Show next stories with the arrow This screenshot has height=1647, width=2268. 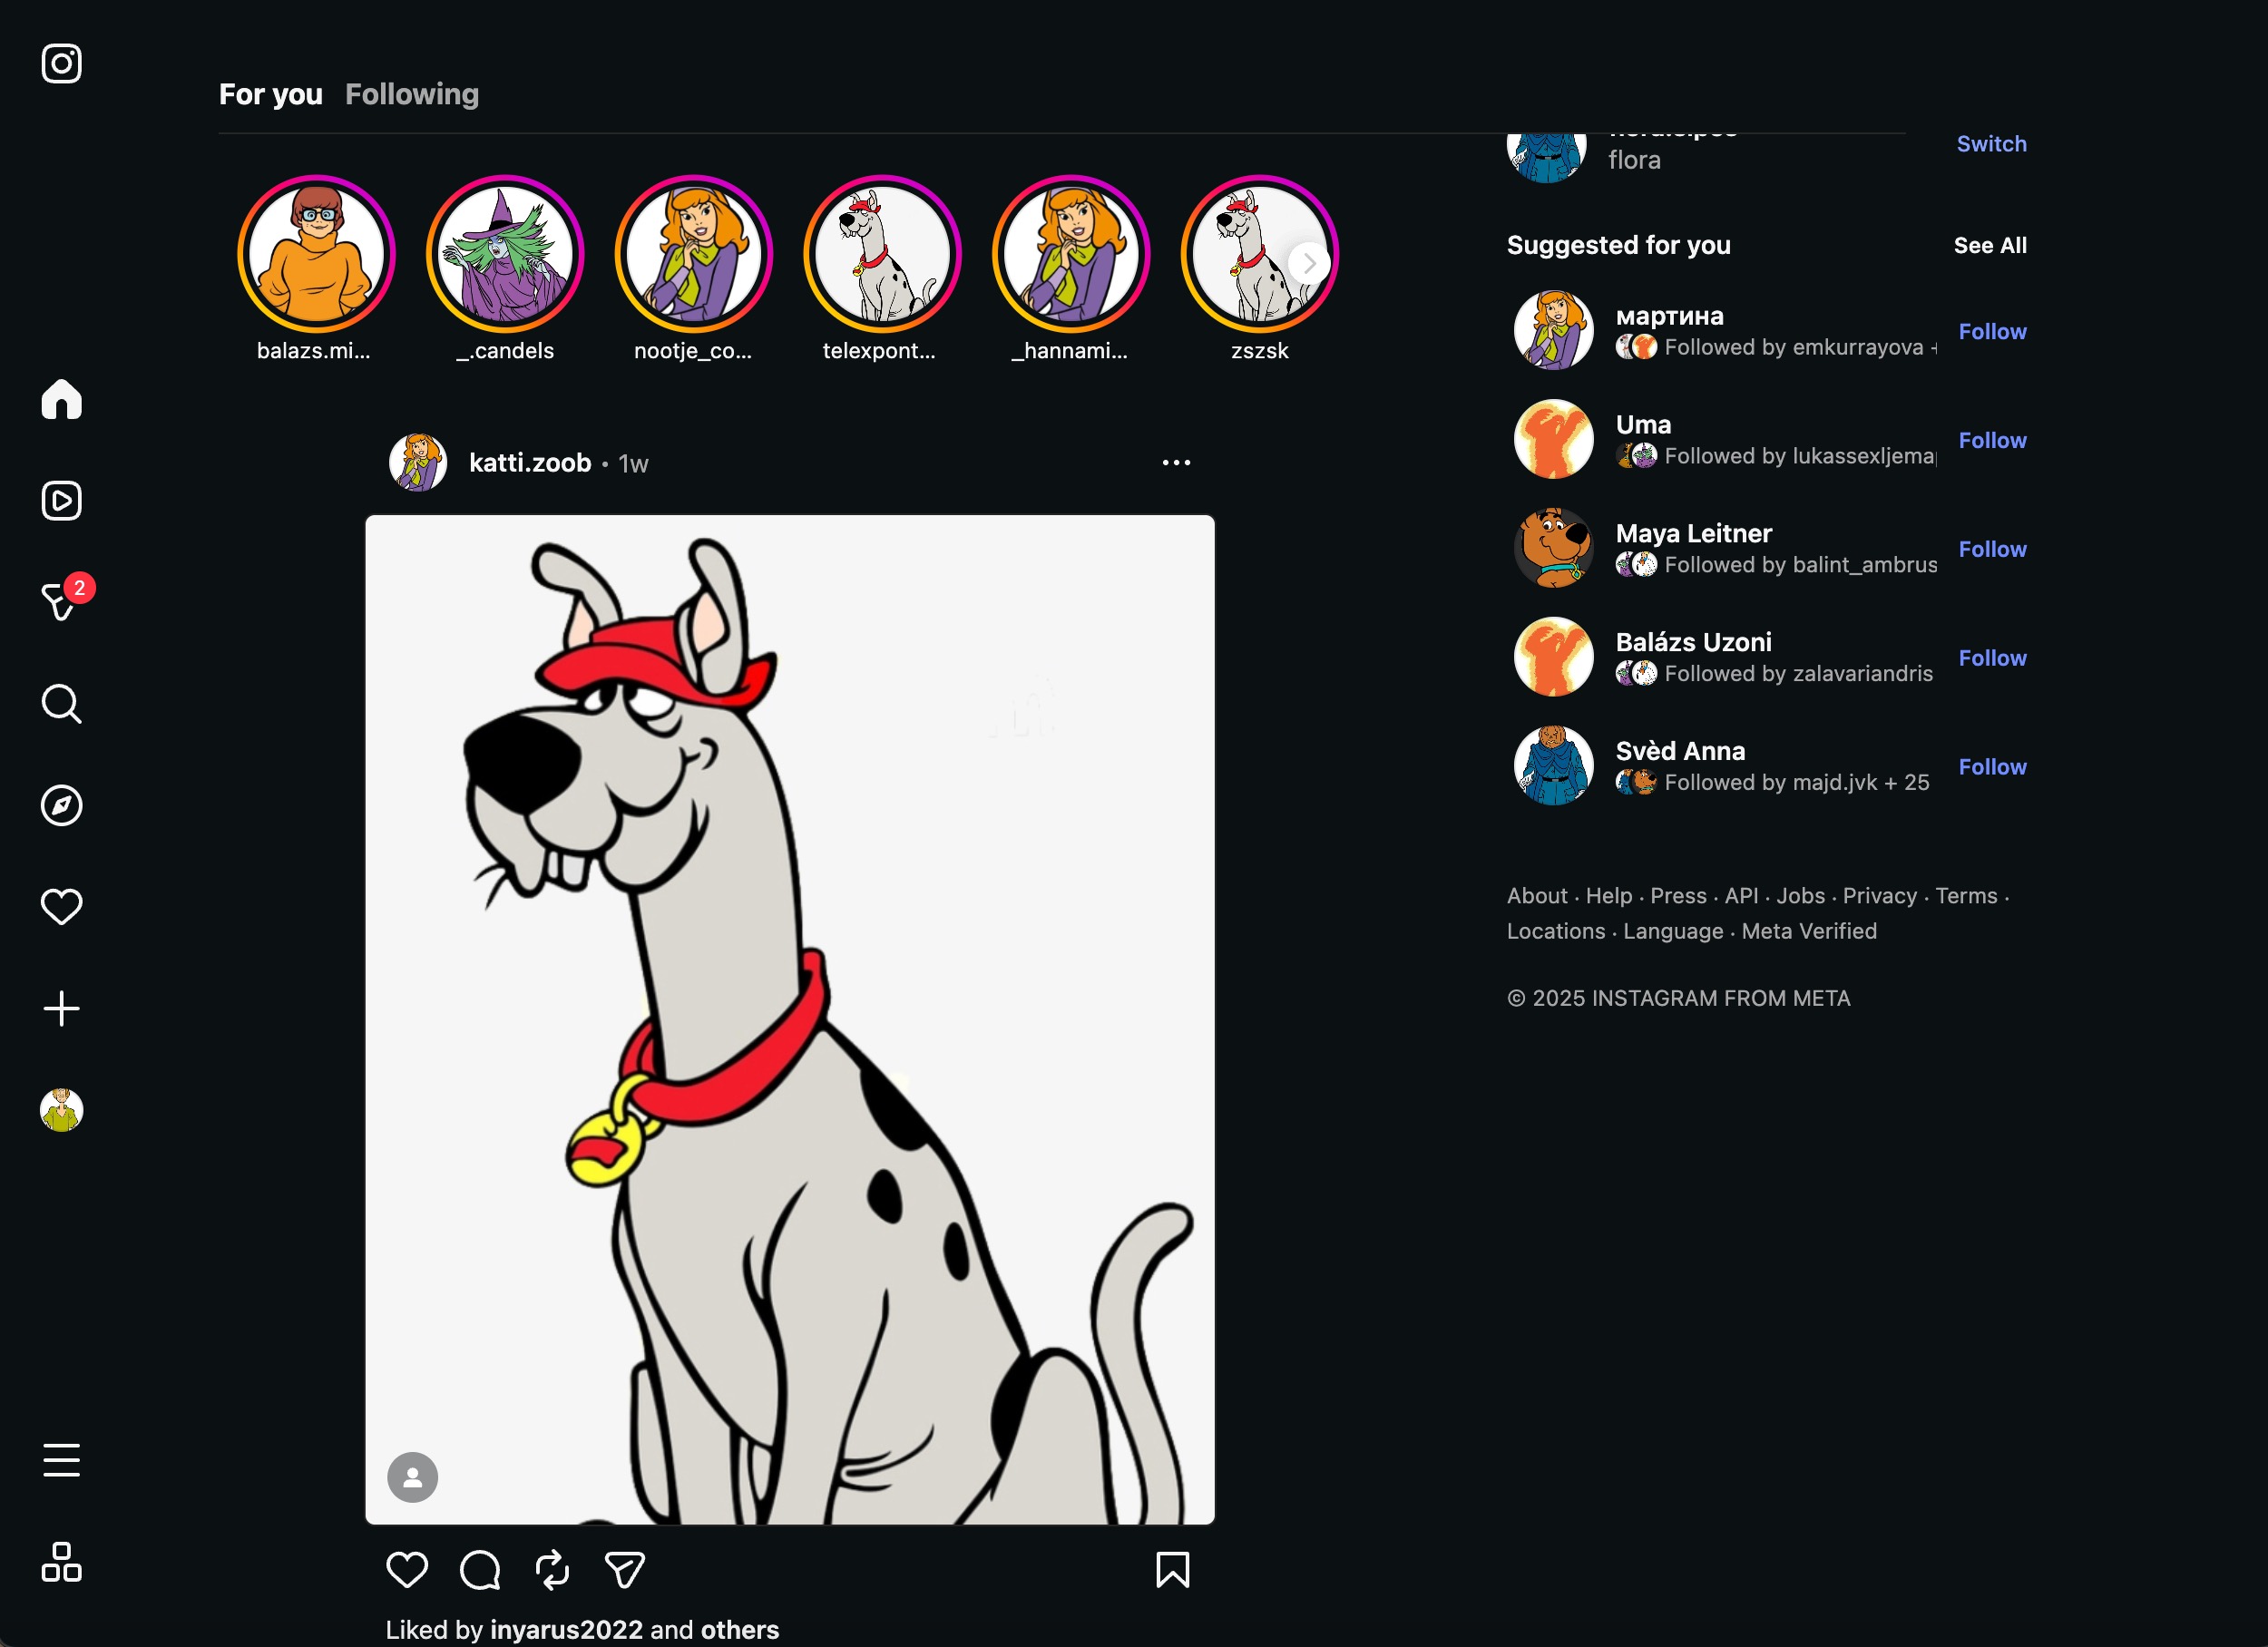point(1308,263)
